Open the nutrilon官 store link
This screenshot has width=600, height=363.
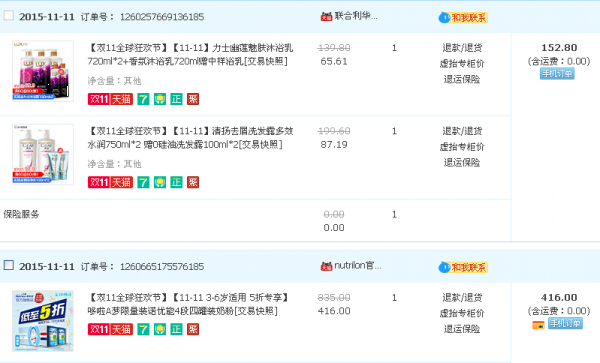(358, 265)
